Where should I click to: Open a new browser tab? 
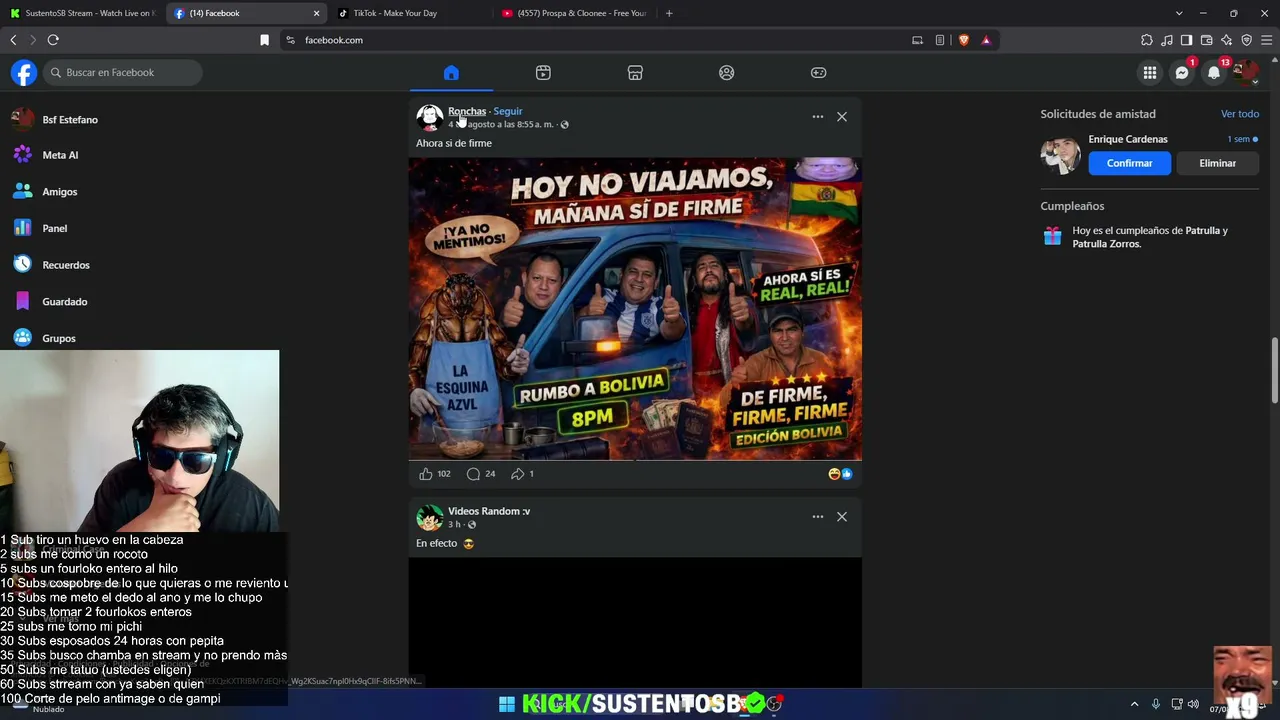(x=669, y=13)
